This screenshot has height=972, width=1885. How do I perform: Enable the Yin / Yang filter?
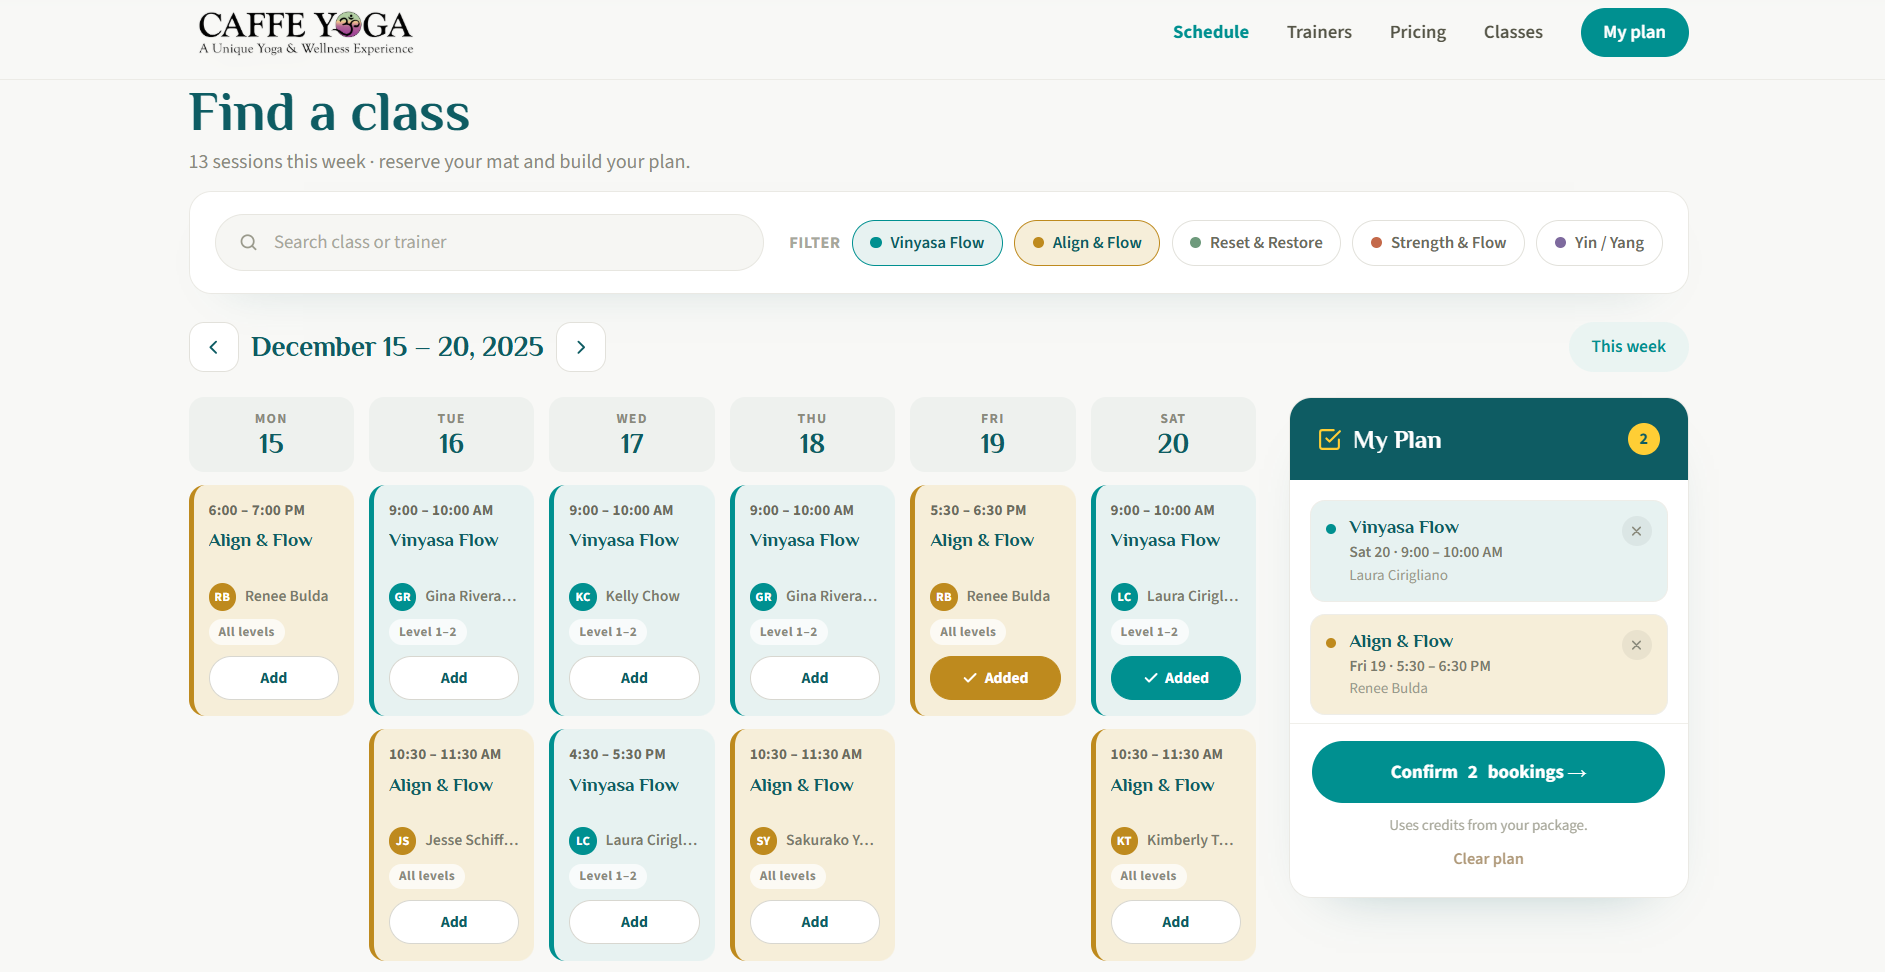1599,243
